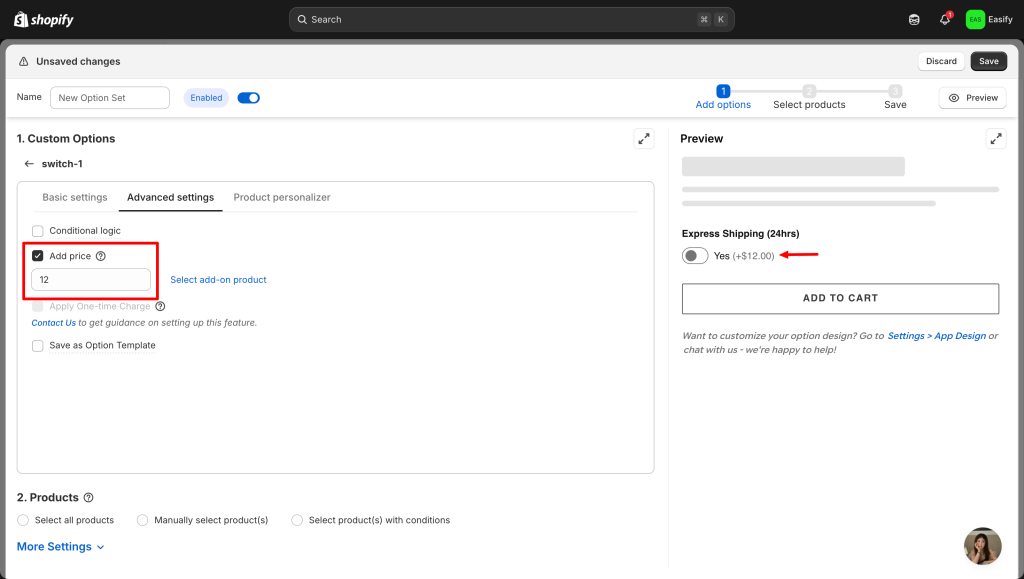Expand the Preview panel to fullscreen
Image resolution: width=1024 pixels, height=579 pixels.
click(x=996, y=139)
